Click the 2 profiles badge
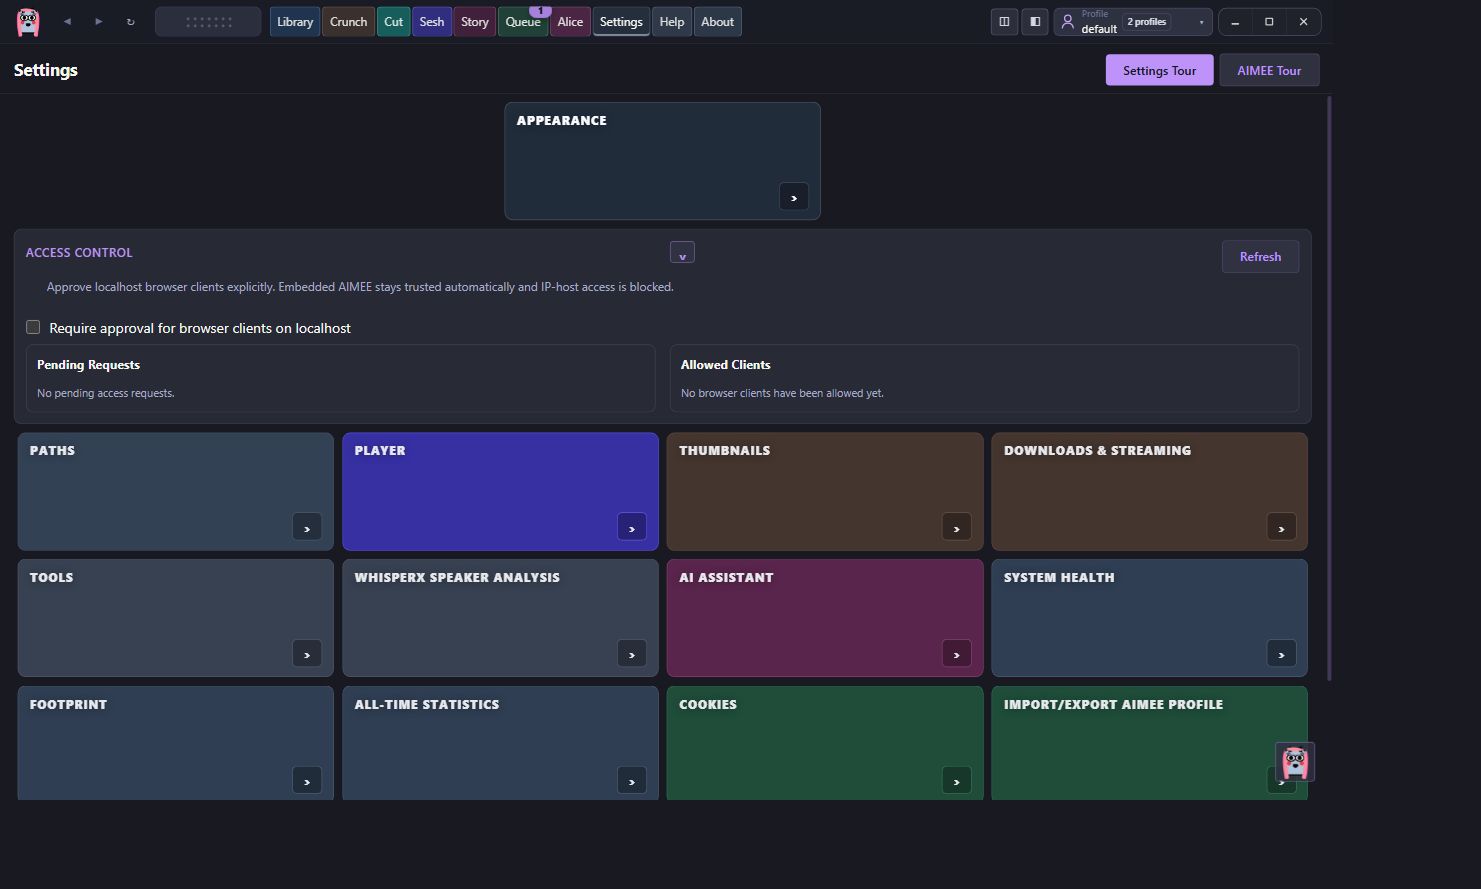This screenshot has width=1481, height=889. [1147, 22]
